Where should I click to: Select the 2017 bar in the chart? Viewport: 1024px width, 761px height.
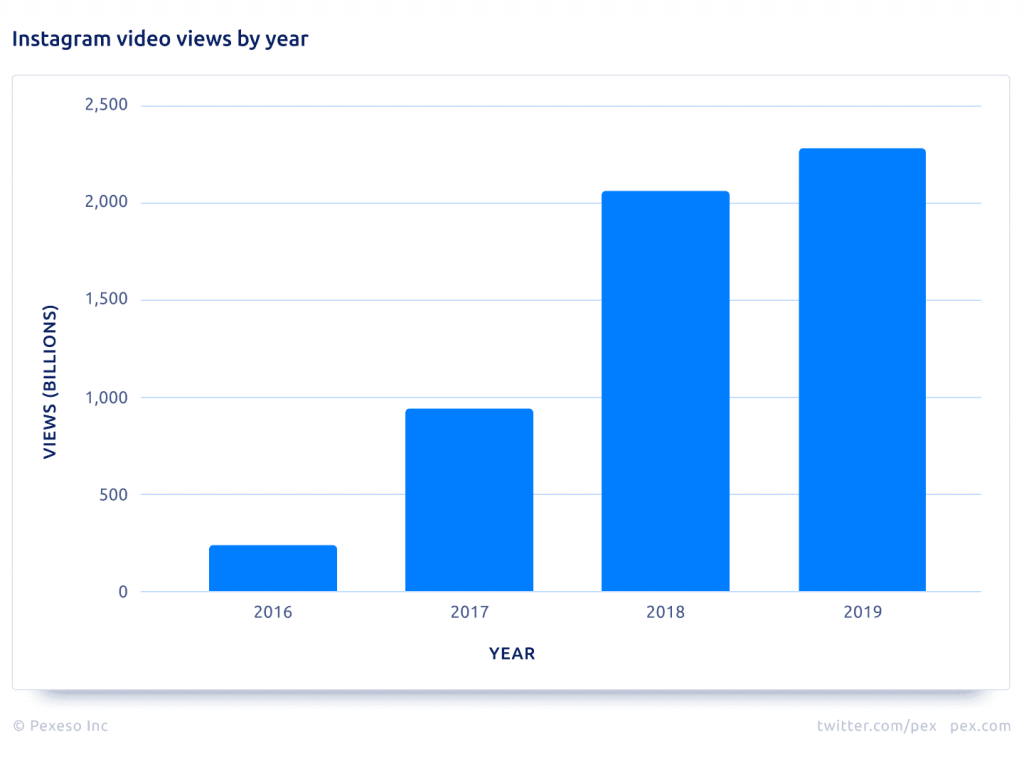tap(469, 498)
